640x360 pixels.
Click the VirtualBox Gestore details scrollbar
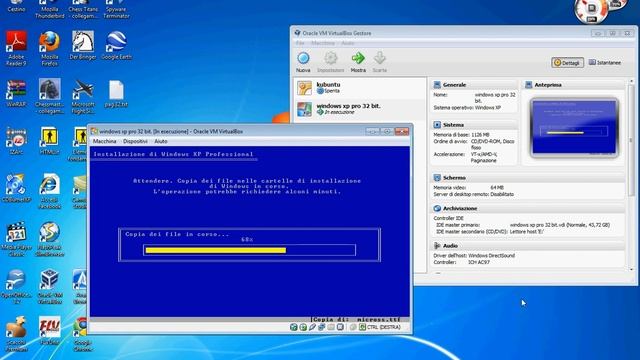tap(631, 176)
